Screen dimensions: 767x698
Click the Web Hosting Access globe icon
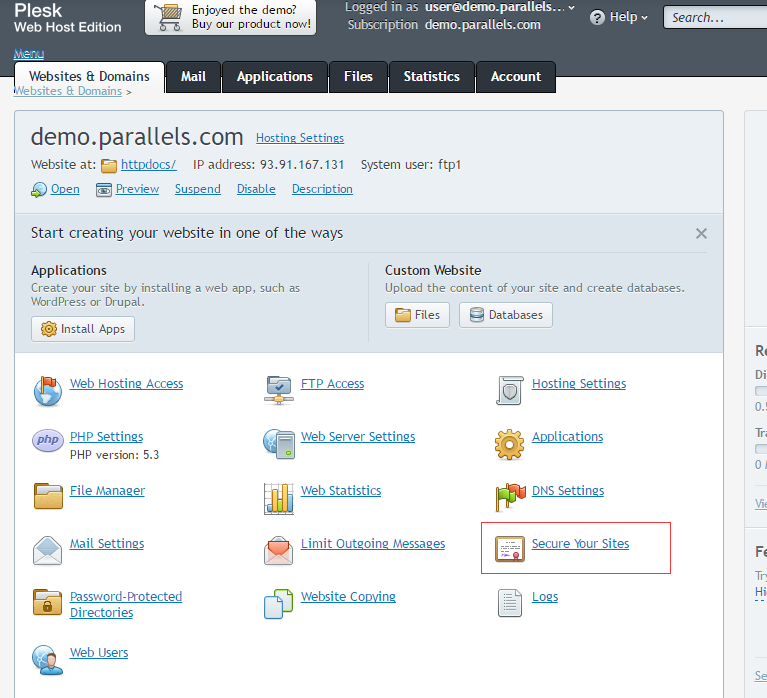click(x=47, y=391)
